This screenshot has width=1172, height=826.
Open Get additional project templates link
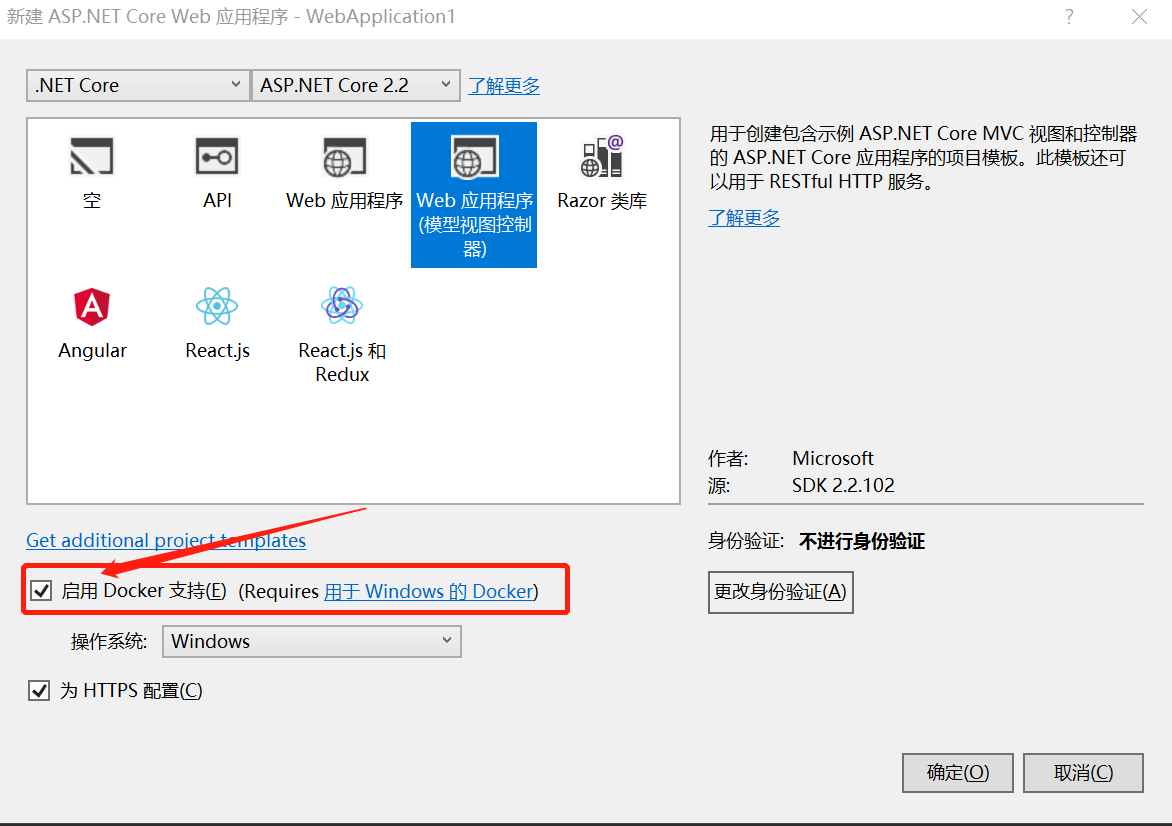pyautogui.click(x=166, y=540)
